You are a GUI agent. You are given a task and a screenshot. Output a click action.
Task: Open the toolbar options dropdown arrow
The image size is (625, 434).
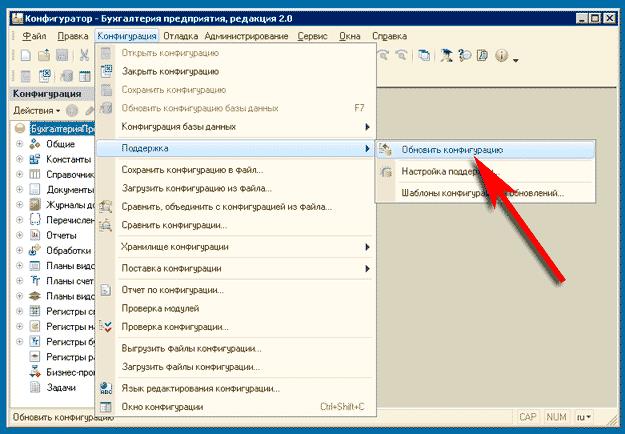pos(516,59)
